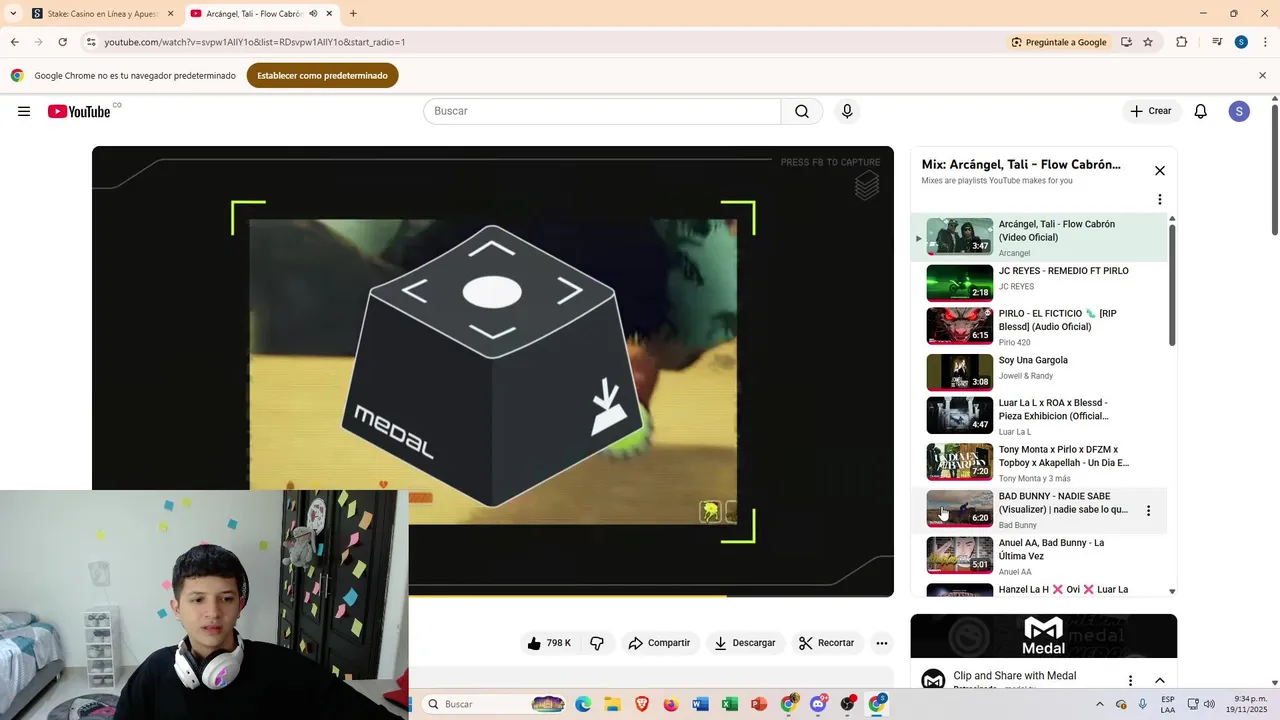The image size is (1280, 720).
Task: Start voice search with the microphone
Action: (x=847, y=111)
